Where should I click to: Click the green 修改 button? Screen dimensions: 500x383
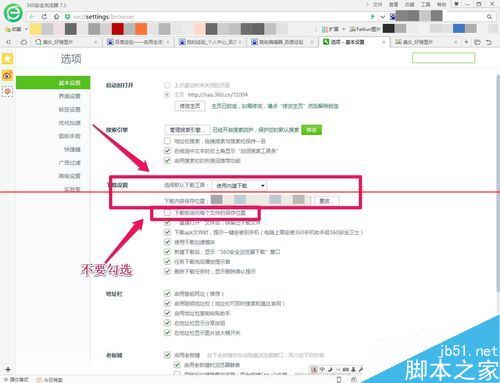coord(311,130)
